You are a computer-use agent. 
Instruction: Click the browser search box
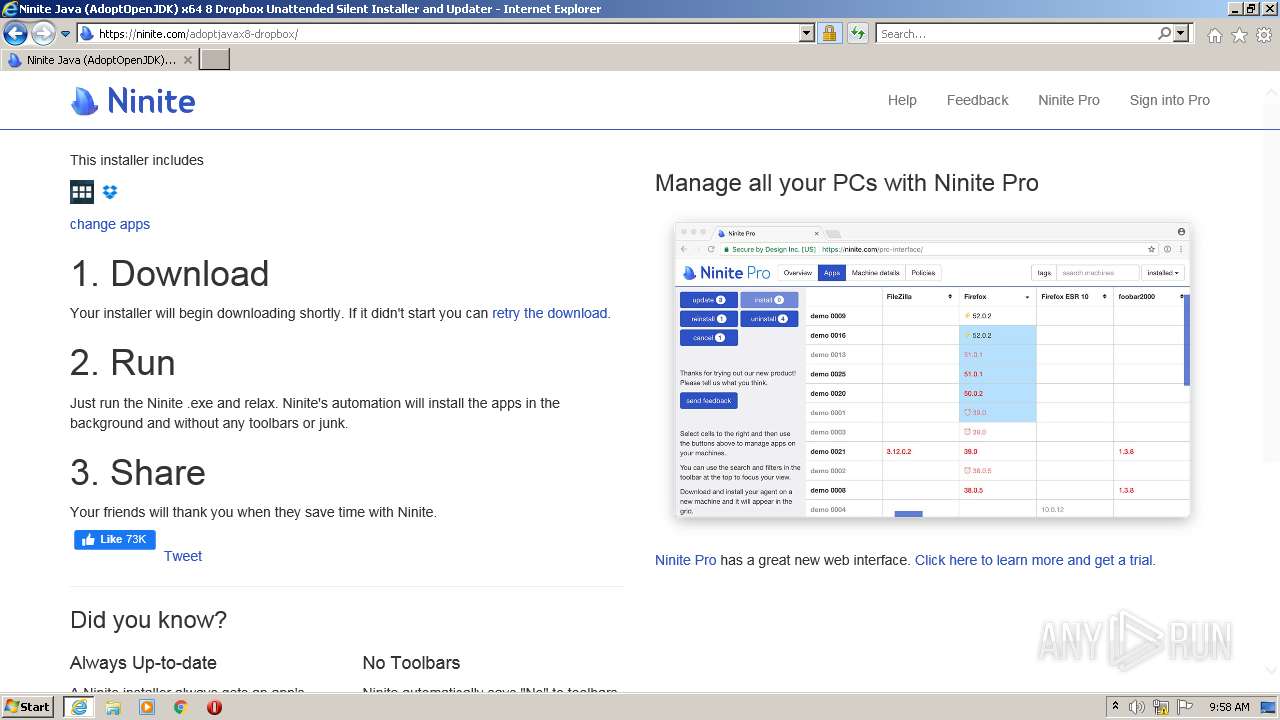point(1016,33)
